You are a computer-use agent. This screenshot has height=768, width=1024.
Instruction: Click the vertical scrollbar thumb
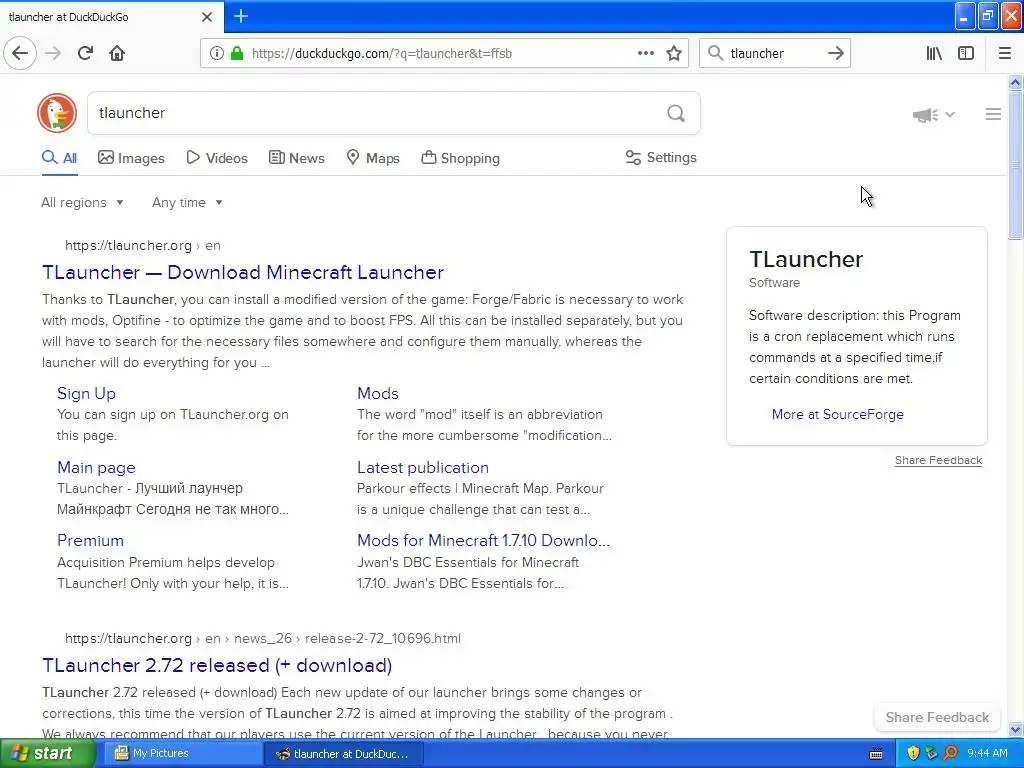[x=1015, y=166]
